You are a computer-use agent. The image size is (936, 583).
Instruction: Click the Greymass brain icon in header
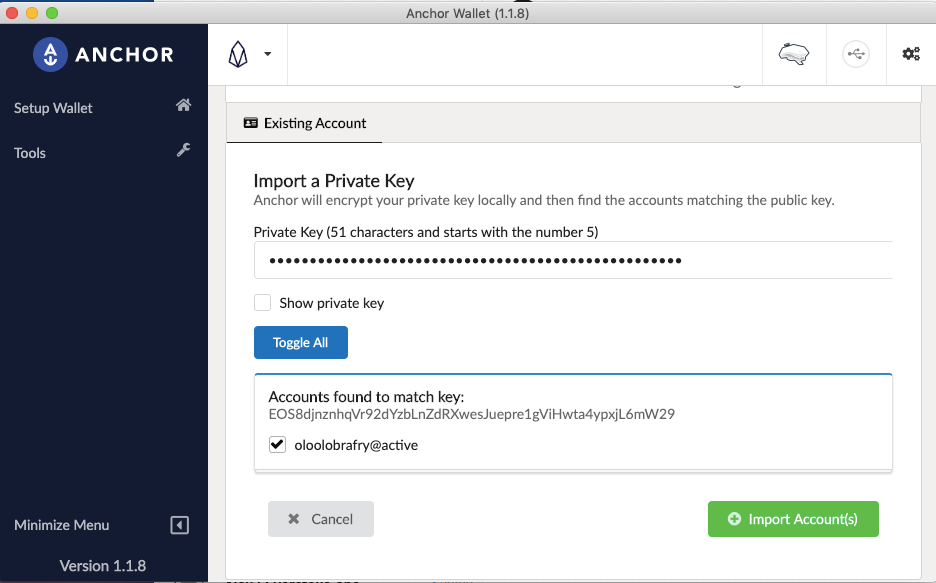(x=794, y=54)
